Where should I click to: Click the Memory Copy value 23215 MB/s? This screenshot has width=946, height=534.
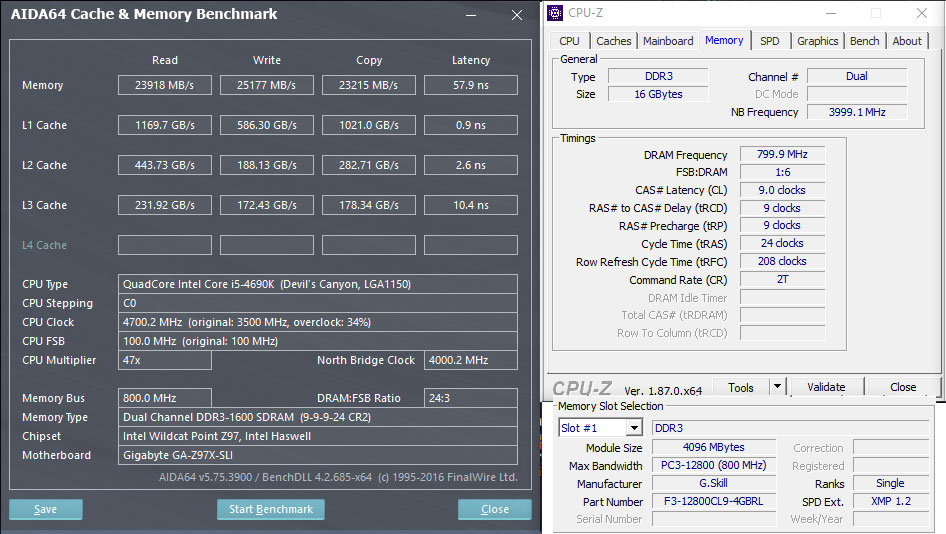[x=369, y=85]
